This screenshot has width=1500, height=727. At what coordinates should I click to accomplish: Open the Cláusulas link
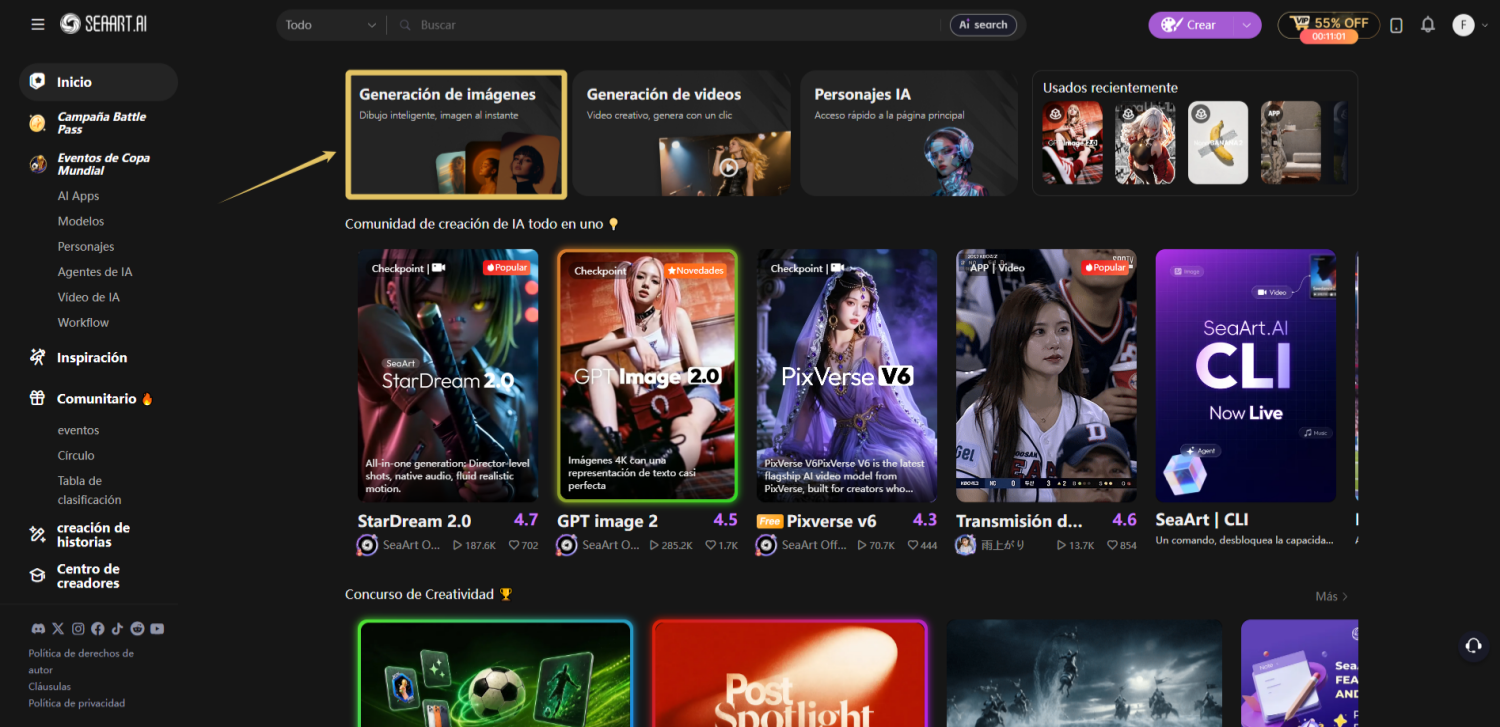pos(50,687)
